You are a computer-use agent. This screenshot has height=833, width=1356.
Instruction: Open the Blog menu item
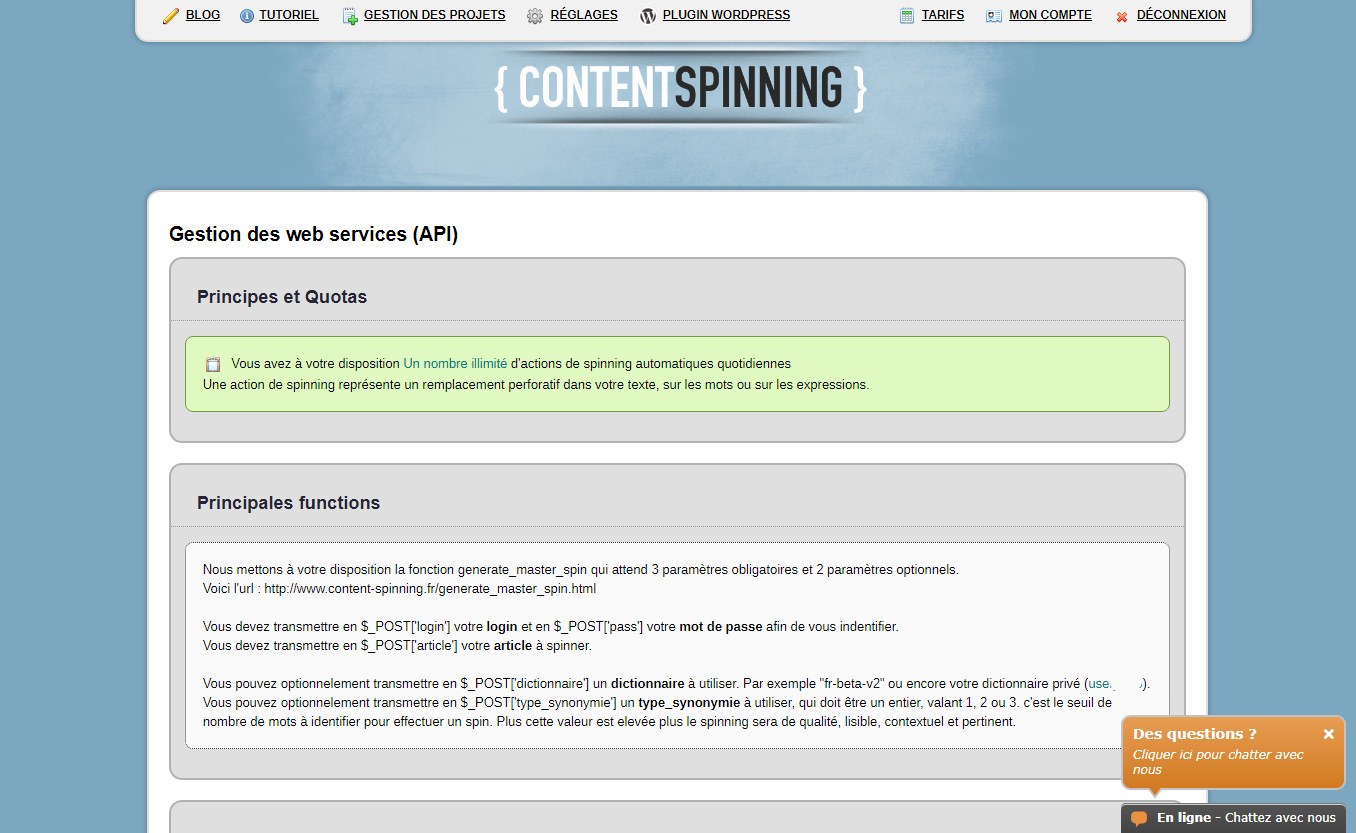click(203, 15)
